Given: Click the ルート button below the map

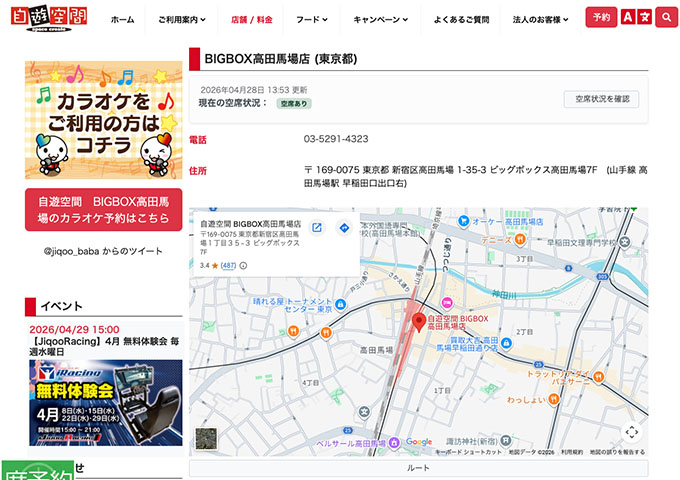Looking at the screenshot, I should click(x=418, y=468).
